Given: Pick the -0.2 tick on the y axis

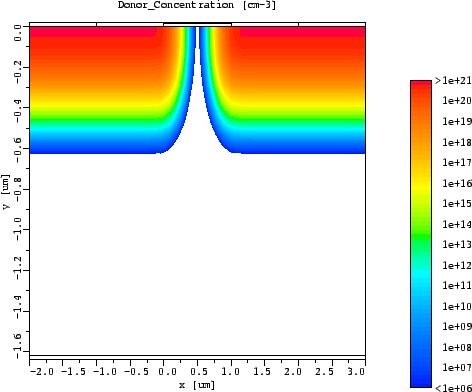Looking at the screenshot, I should click(18, 72).
